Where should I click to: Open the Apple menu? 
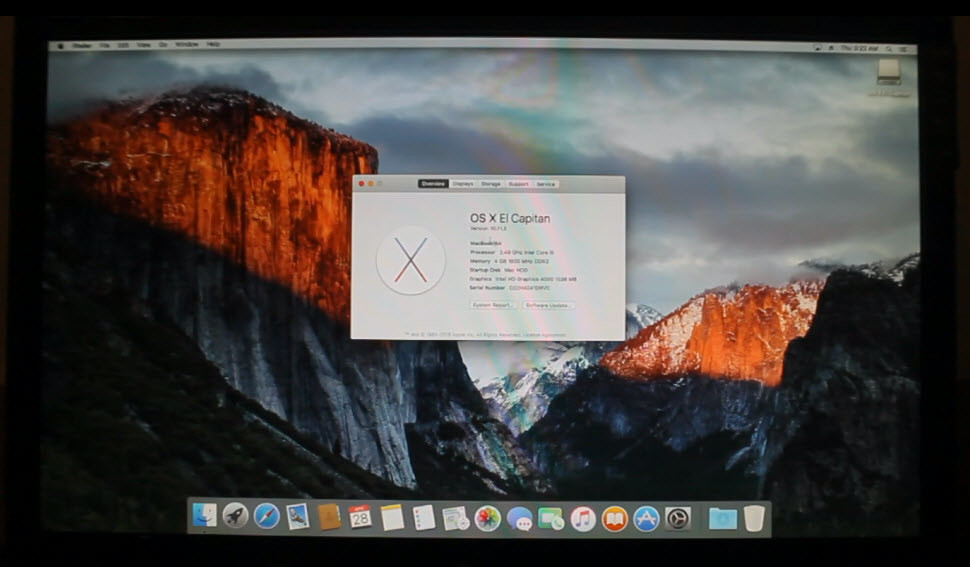[x=61, y=45]
